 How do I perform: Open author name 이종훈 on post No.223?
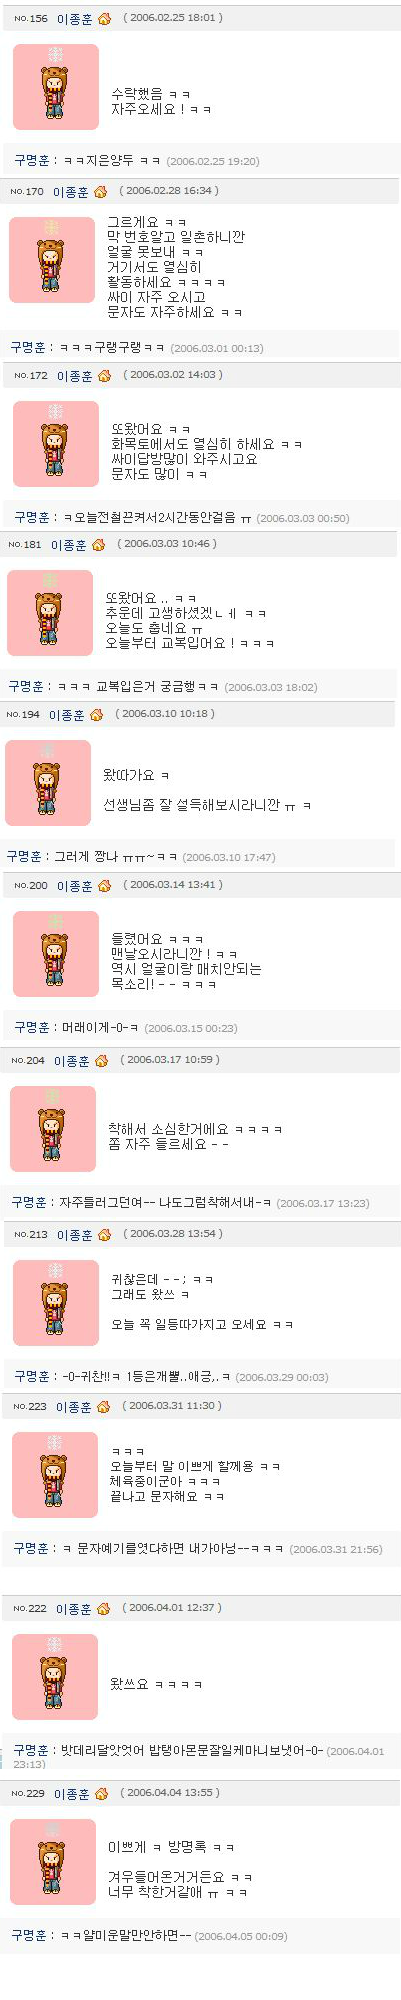74,1407
